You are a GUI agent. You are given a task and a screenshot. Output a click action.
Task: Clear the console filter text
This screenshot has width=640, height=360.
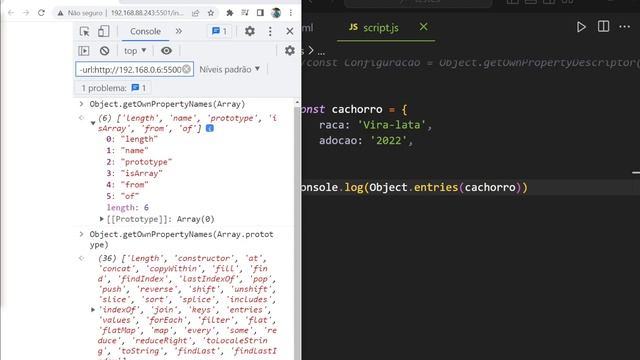coord(187,69)
